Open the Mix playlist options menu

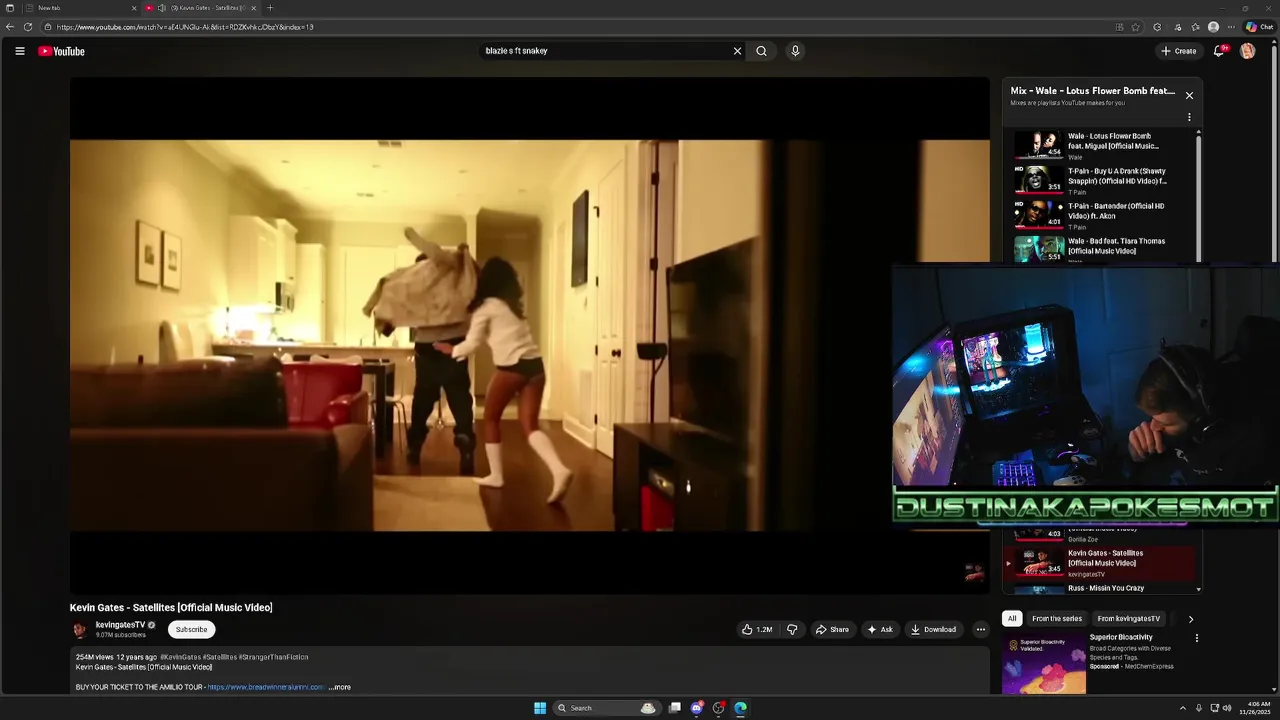pyautogui.click(x=1189, y=117)
